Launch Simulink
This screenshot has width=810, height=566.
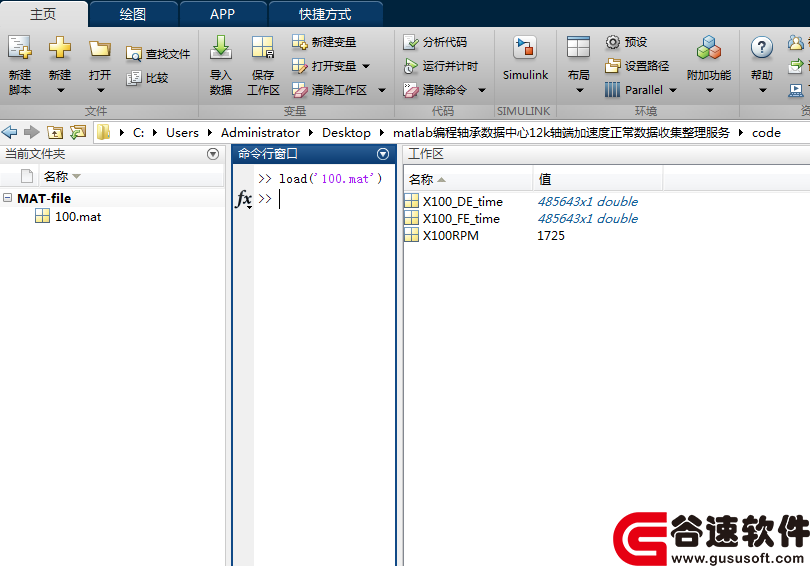[x=525, y=58]
